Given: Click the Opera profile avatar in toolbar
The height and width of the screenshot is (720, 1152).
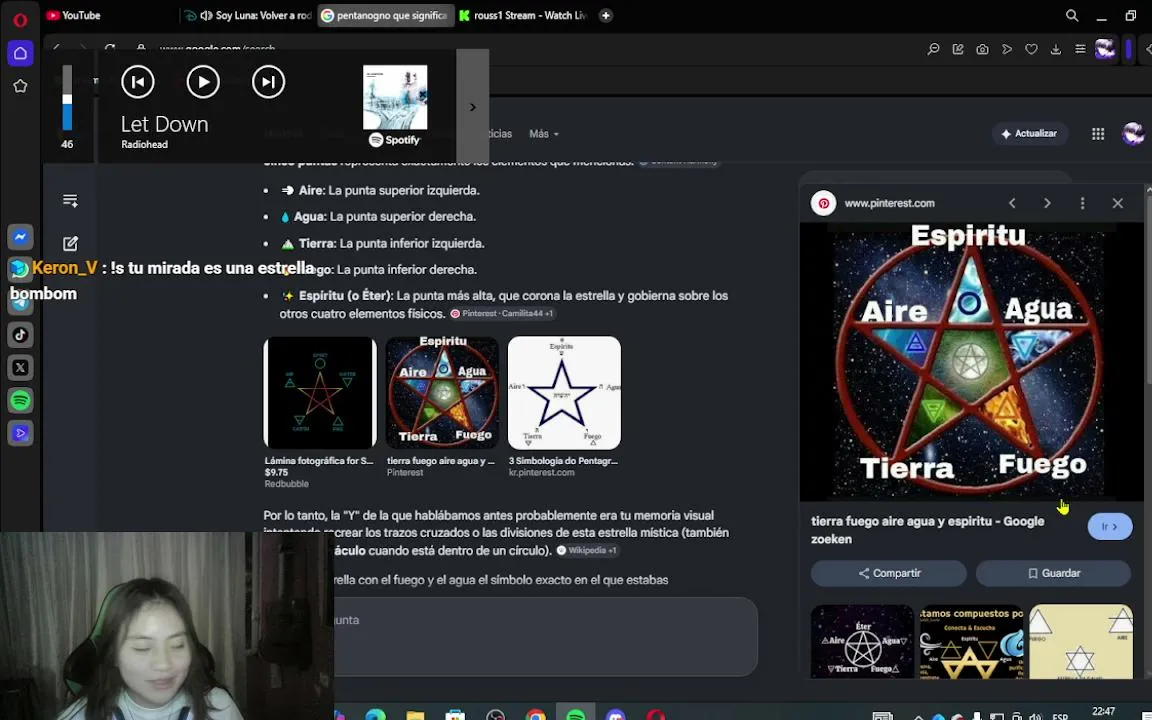Looking at the screenshot, I should click(x=1105, y=49).
